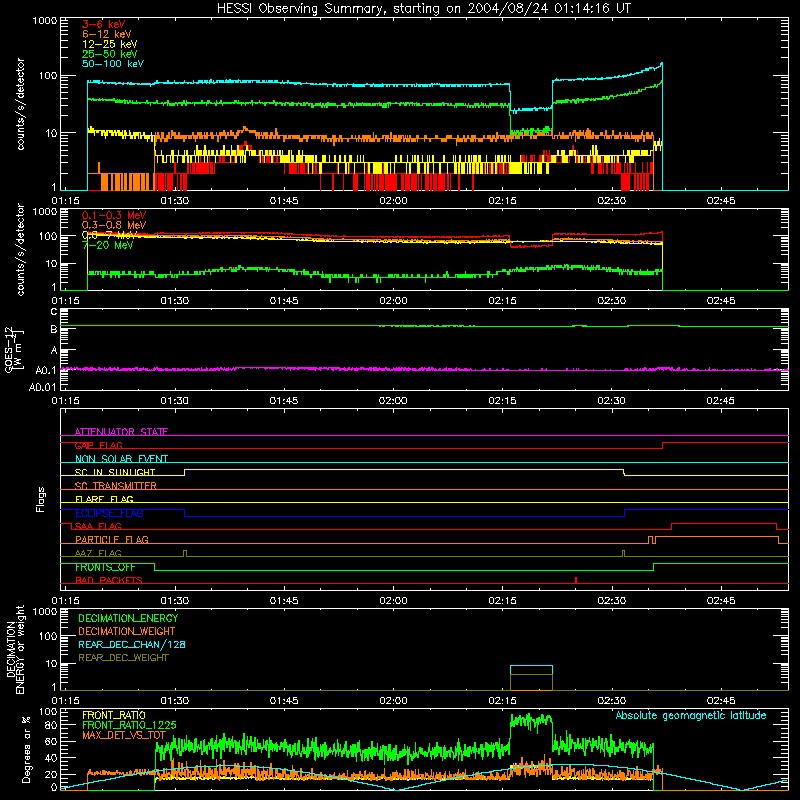800x800 pixels.
Task: Click the PARTICLE_FLAG label
Action: click(x=112, y=540)
